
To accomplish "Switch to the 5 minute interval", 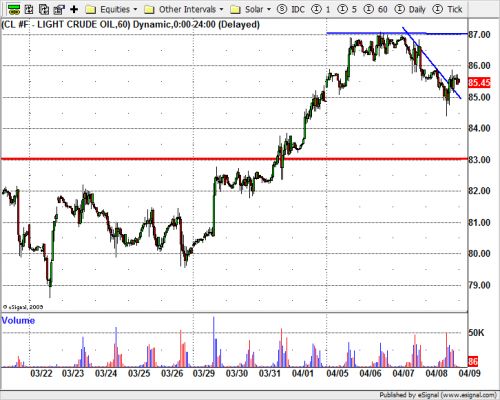I will point(347,9).
